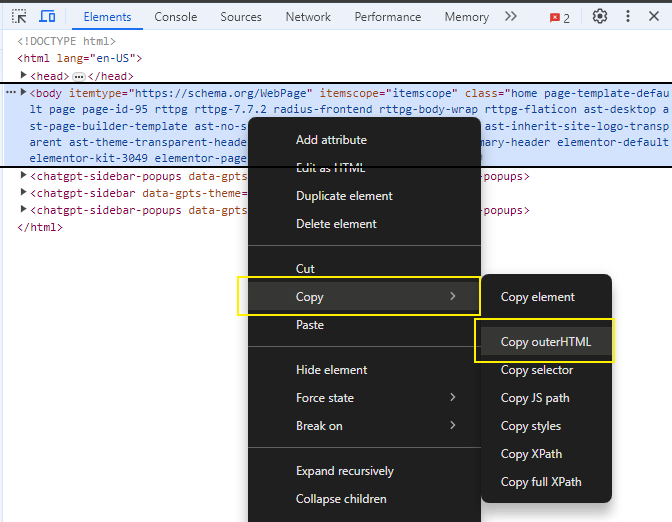Choose Copy outerHTML
The height and width of the screenshot is (522, 672).
(x=546, y=342)
